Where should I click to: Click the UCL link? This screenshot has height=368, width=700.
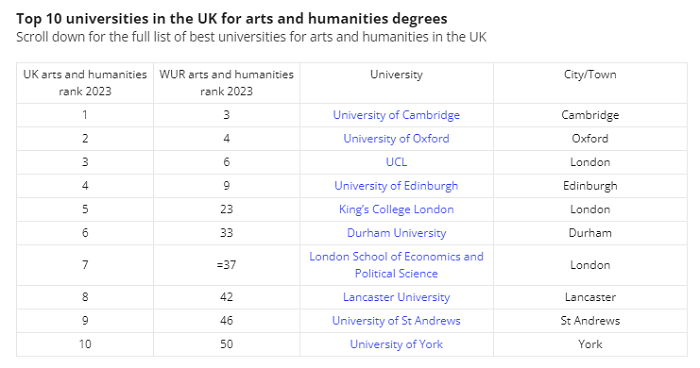pyautogui.click(x=396, y=162)
